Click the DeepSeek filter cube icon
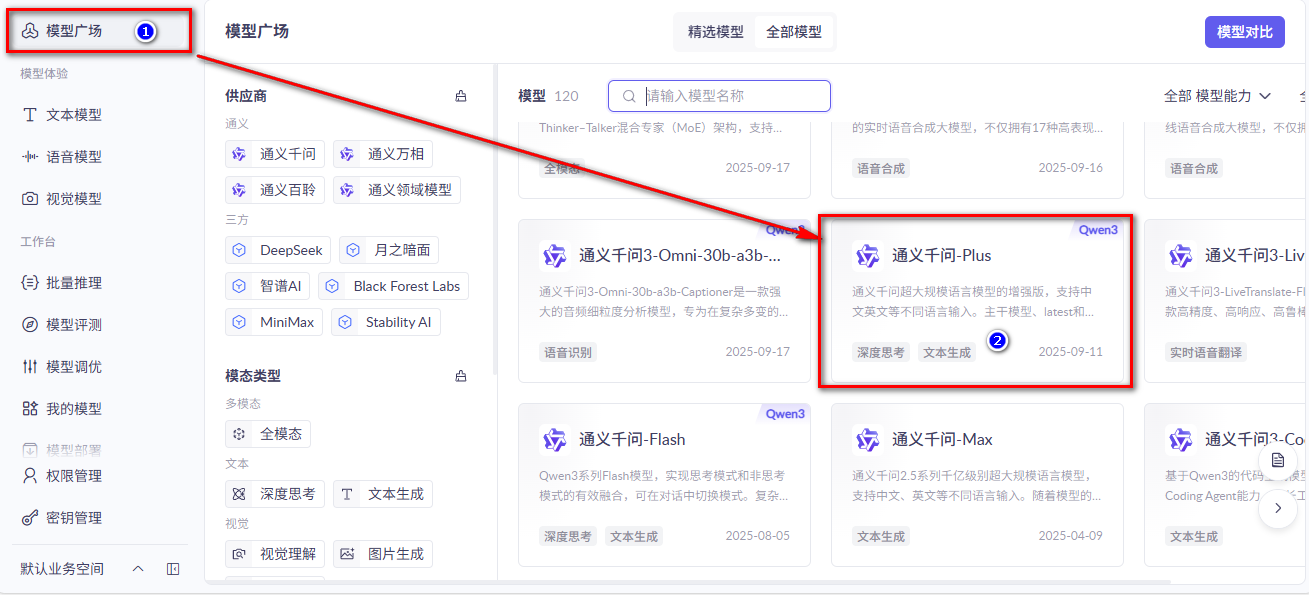The image size is (1309, 595). (x=239, y=250)
